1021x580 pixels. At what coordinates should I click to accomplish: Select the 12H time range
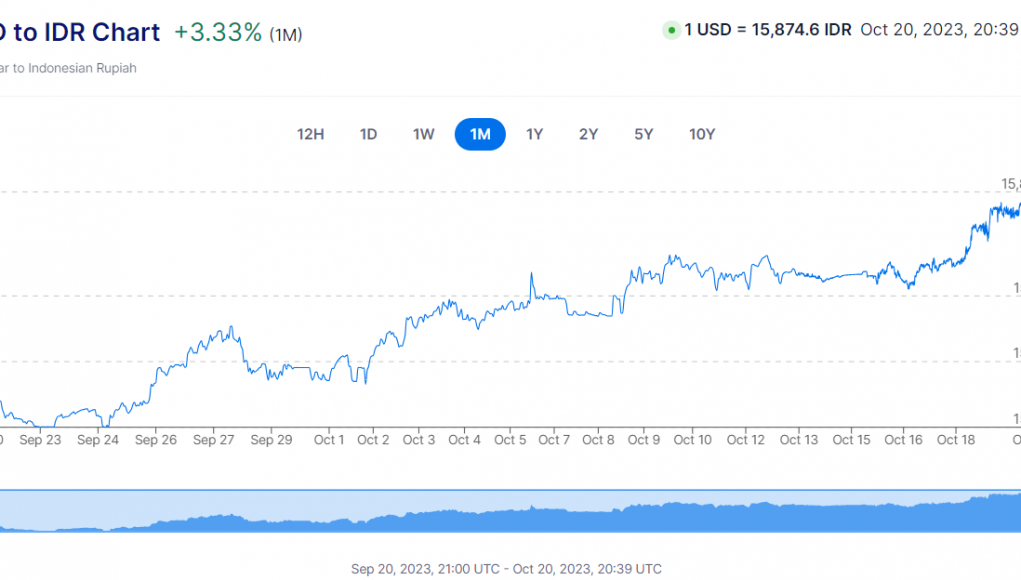click(311, 134)
